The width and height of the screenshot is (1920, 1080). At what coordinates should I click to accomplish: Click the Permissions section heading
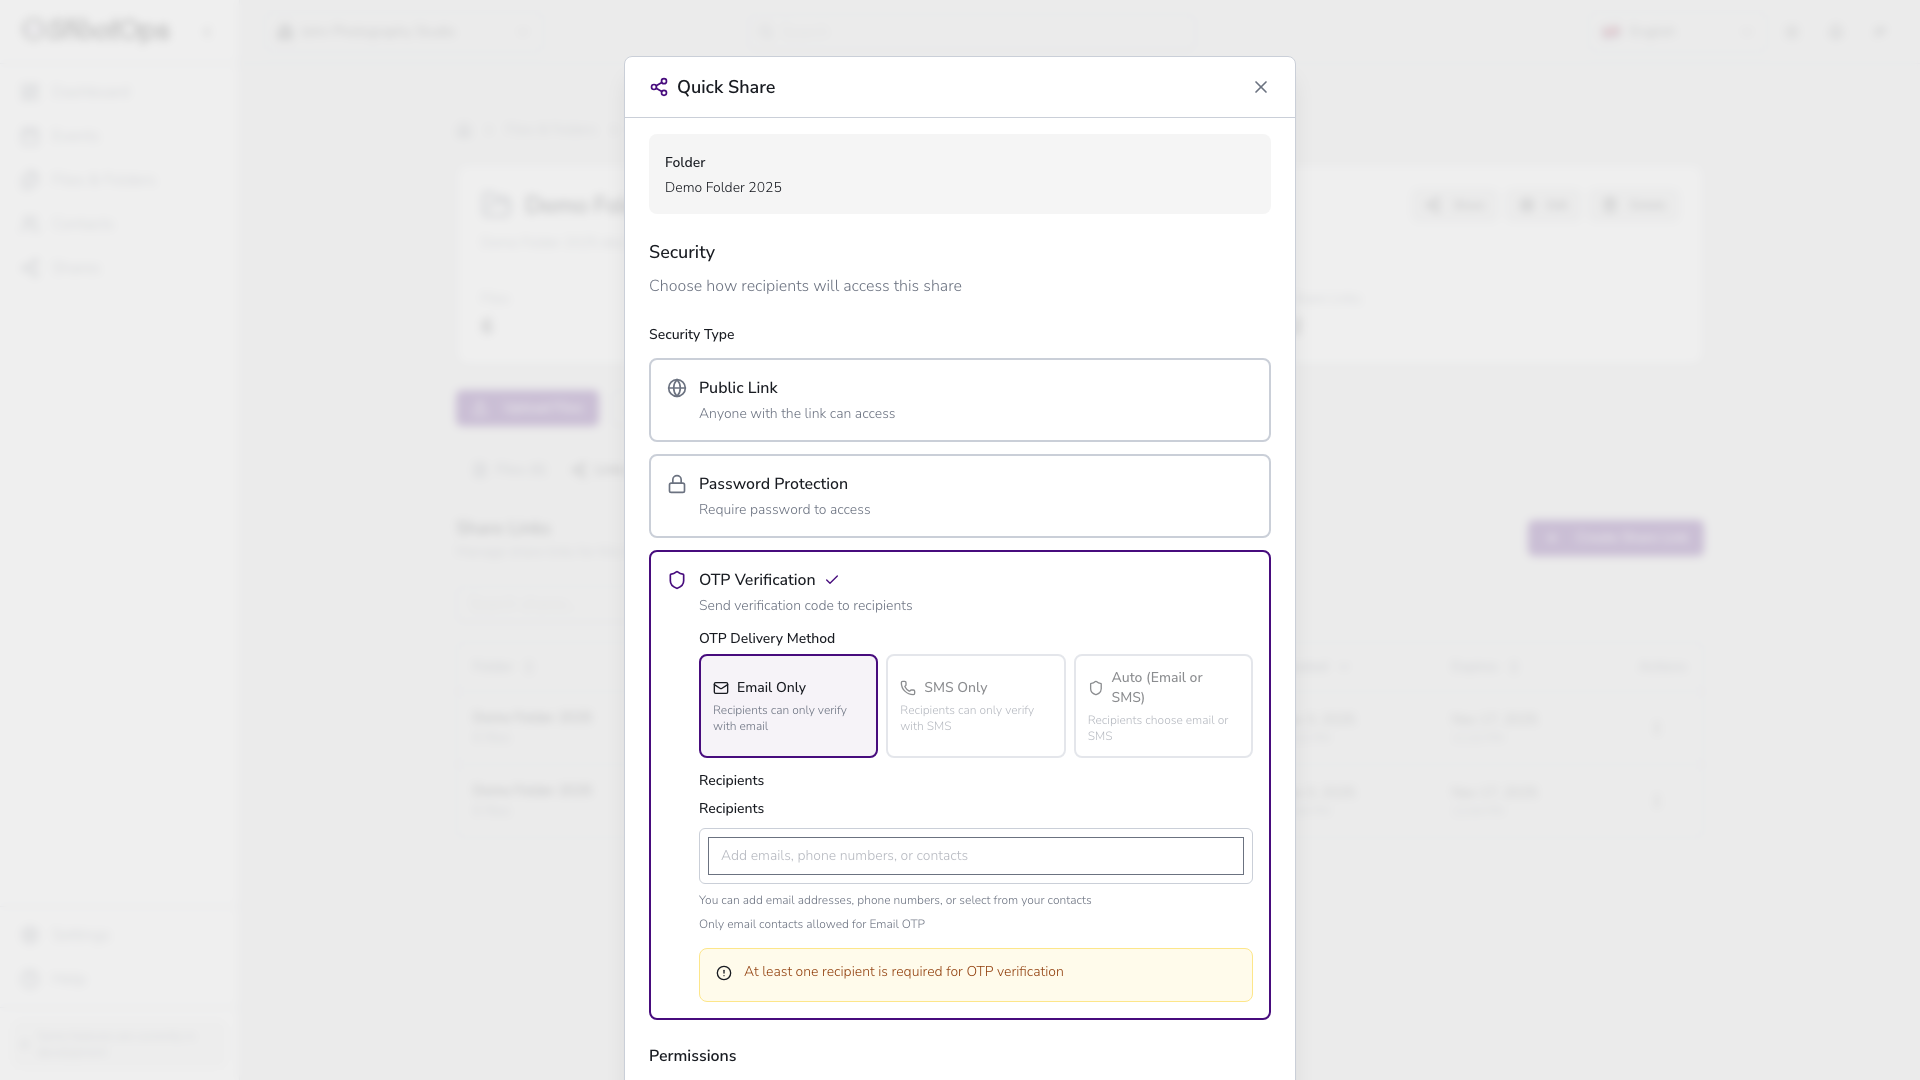(692, 1056)
